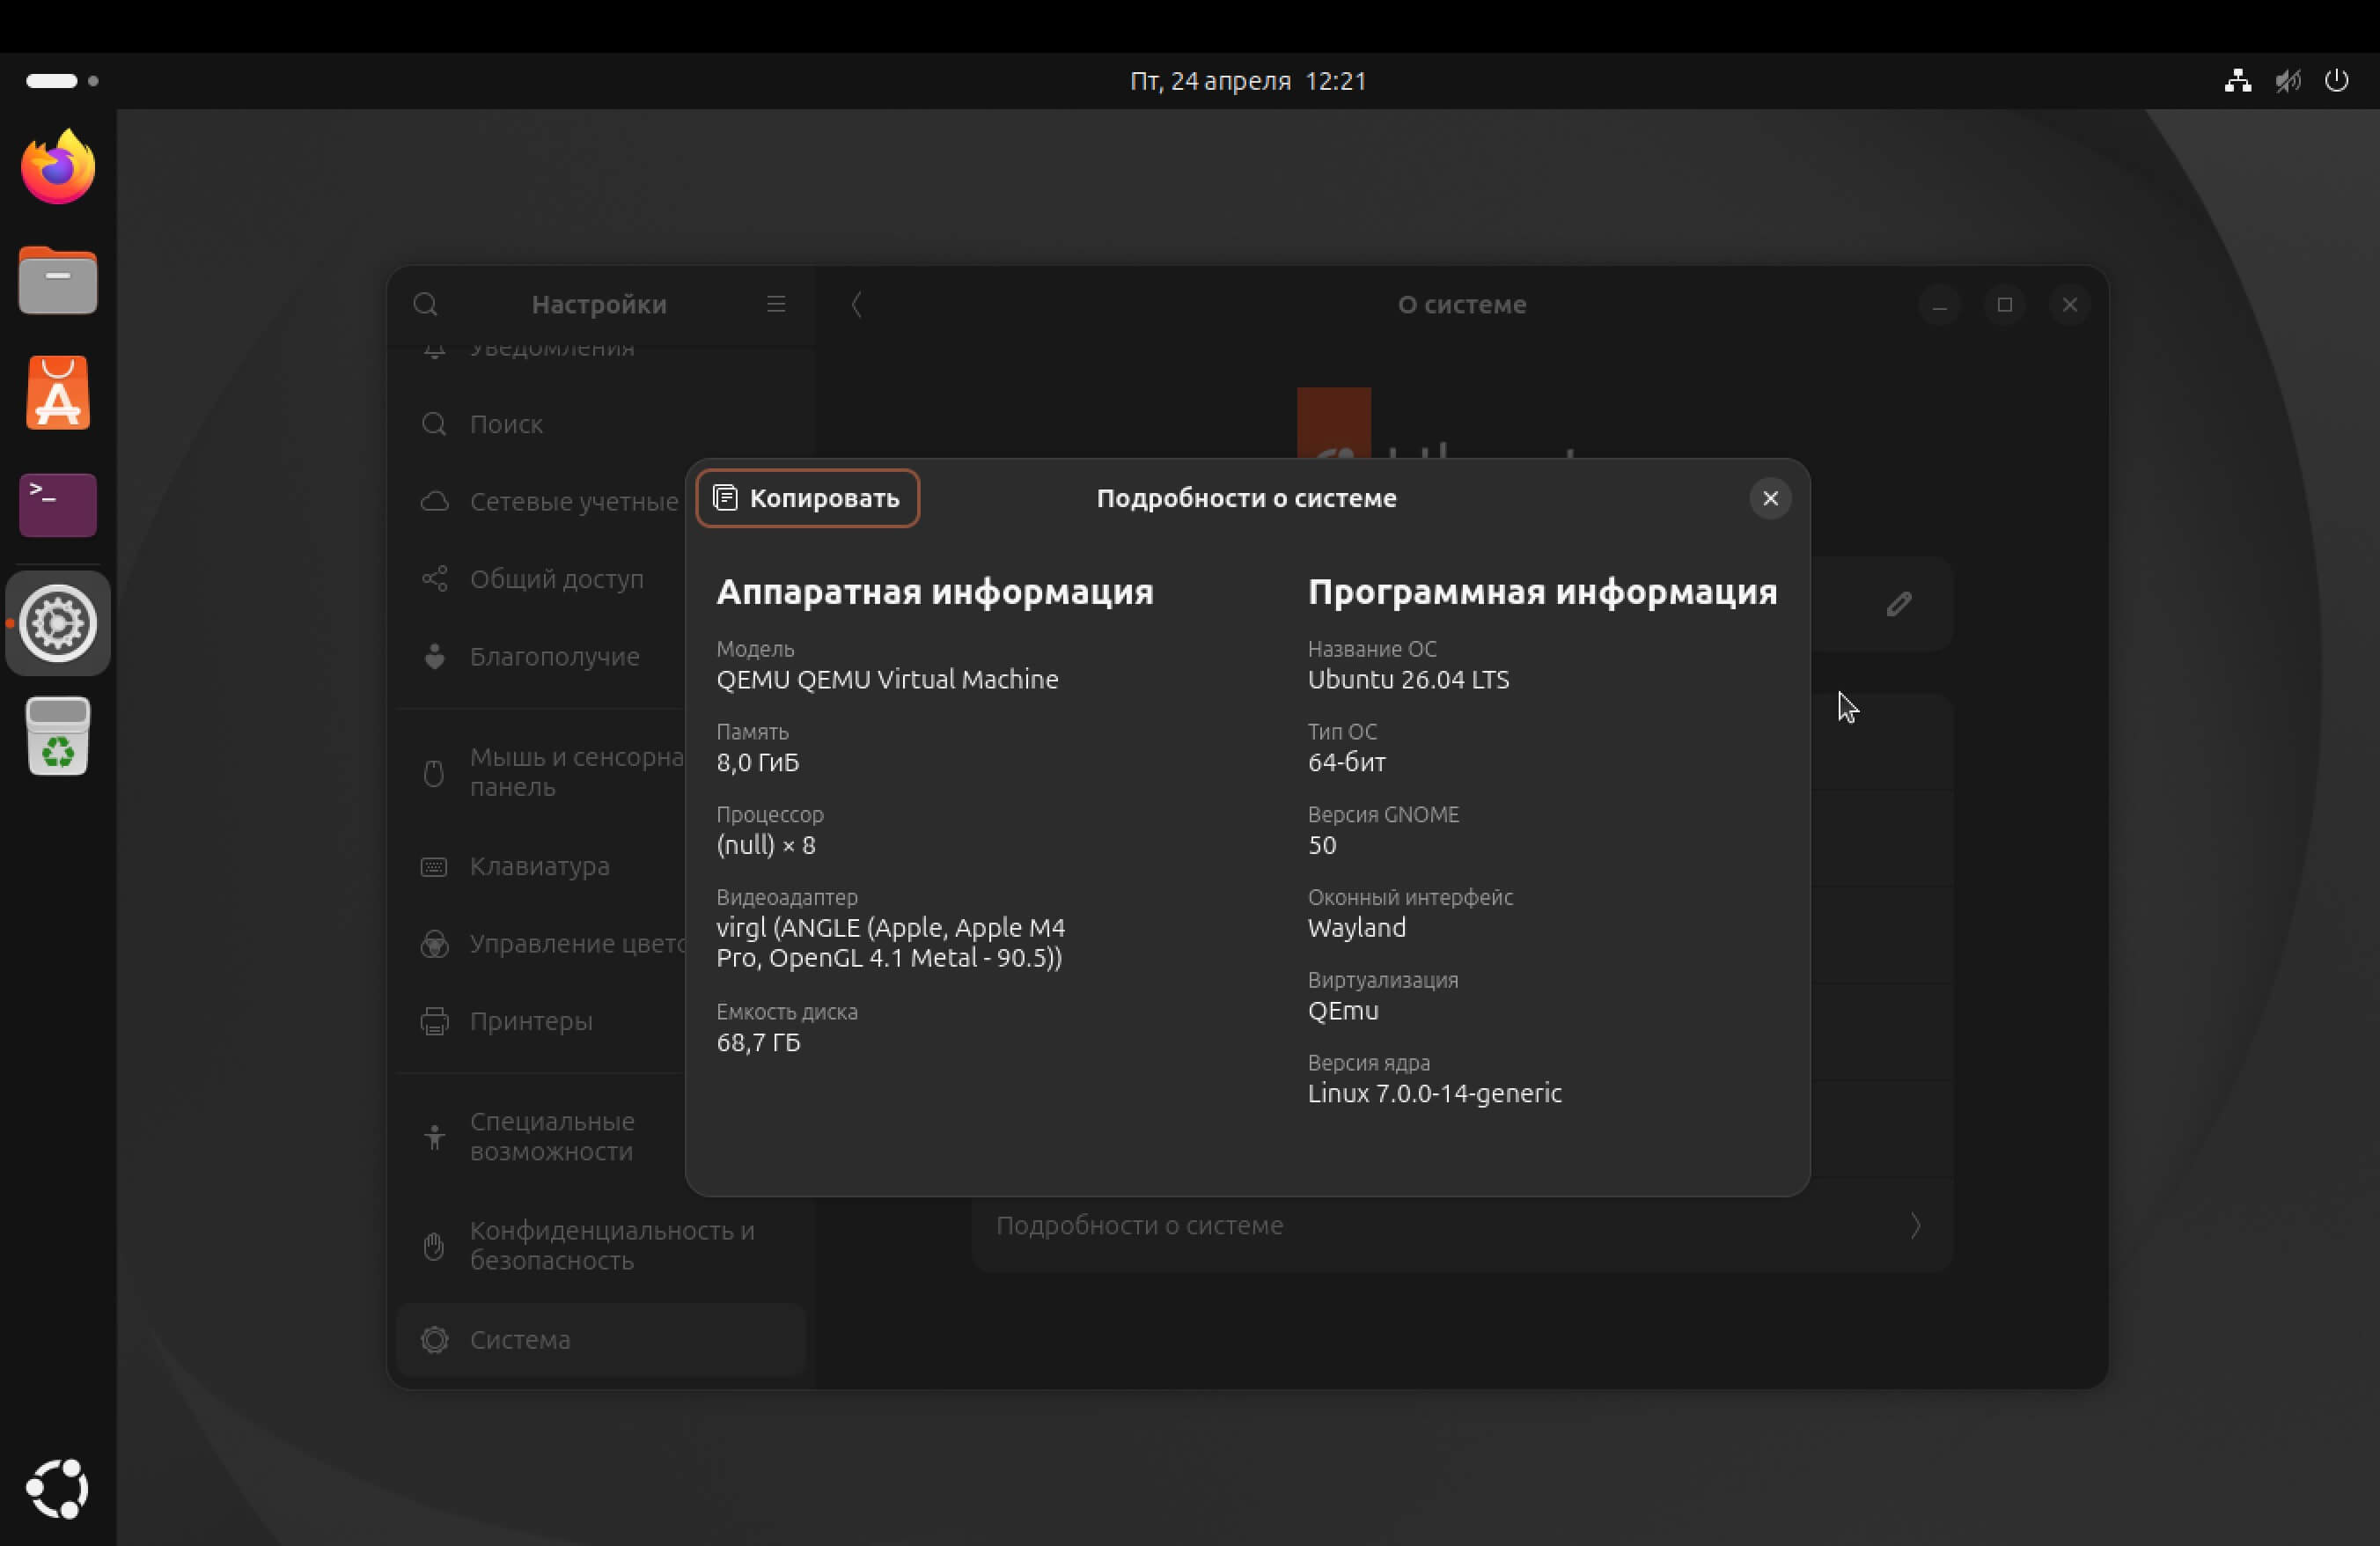Click the power icon in top bar
Viewport: 2380px width, 1546px height.
[x=2338, y=81]
